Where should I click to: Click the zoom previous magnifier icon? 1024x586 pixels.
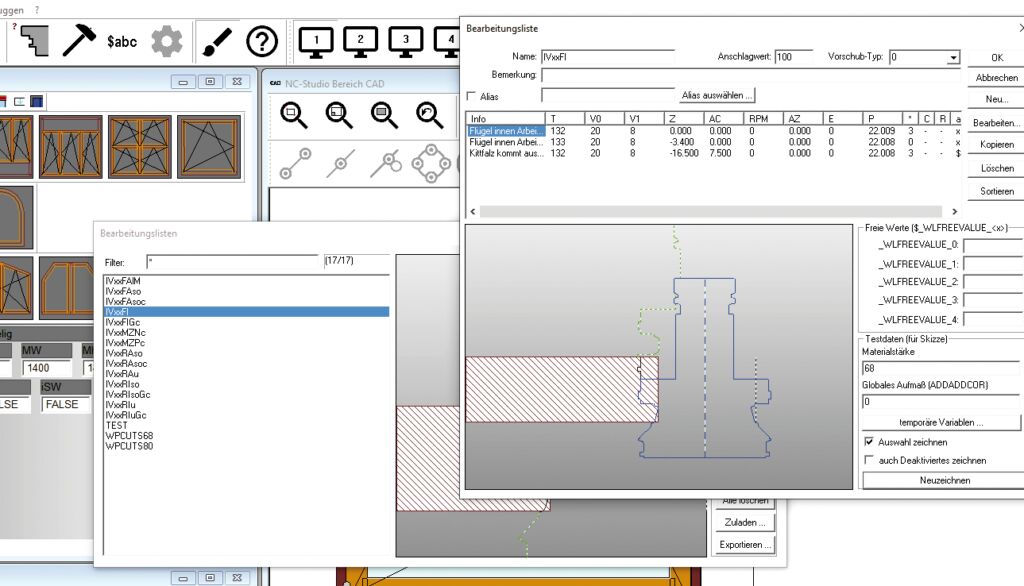(x=430, y=115)
